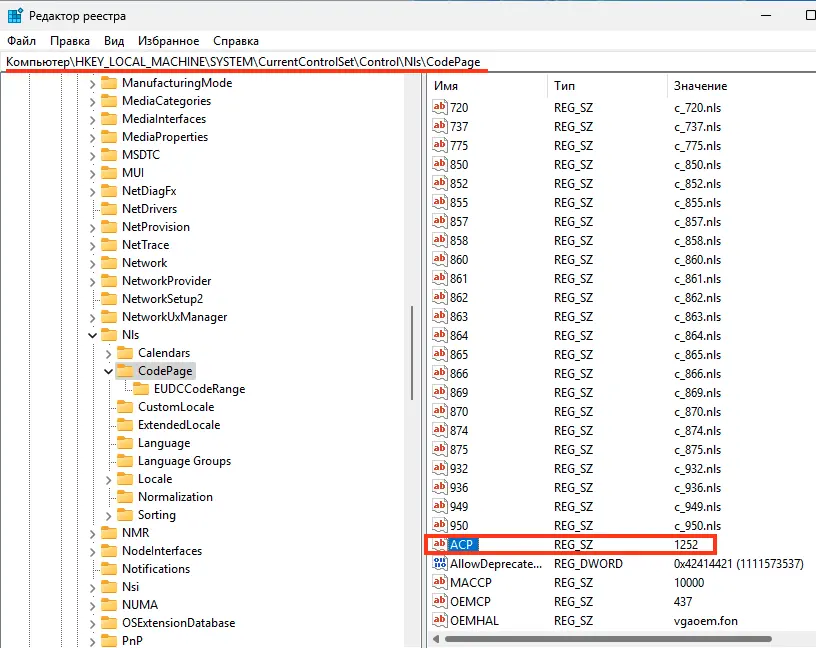Click the string icon of OEMHAL value

440,620
